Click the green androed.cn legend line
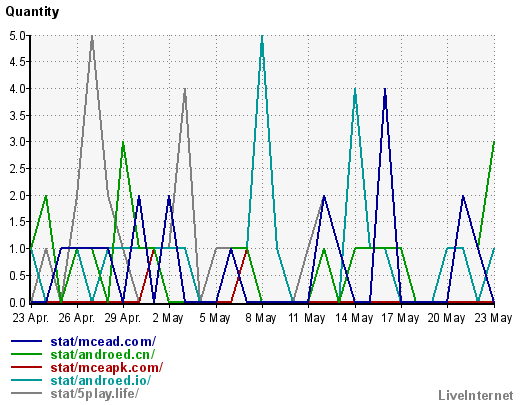 click(x=27, y=354)
